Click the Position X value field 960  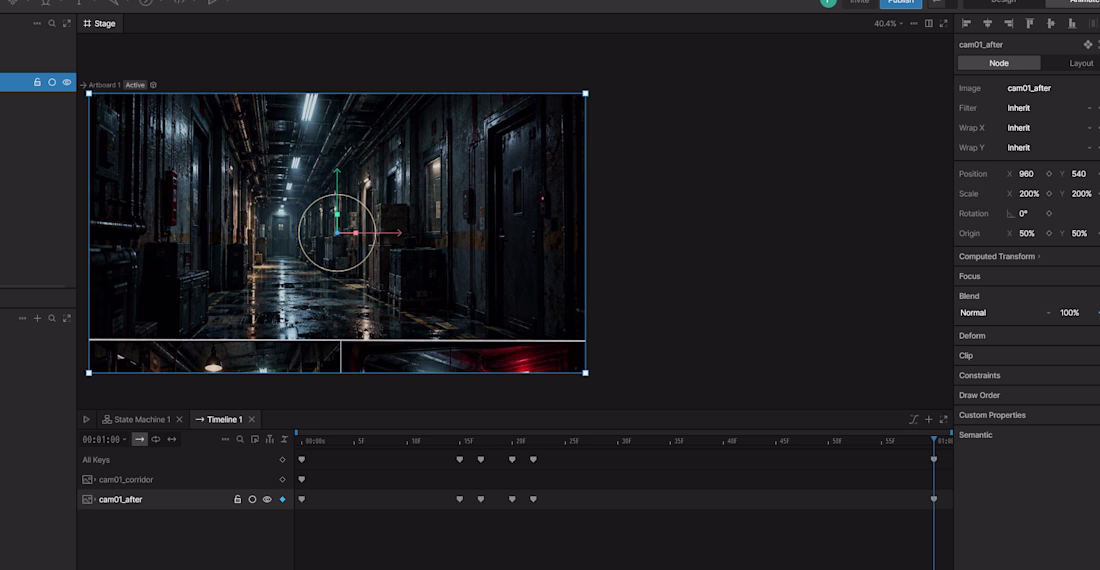pyautogui.click(x=1026, y=174)
